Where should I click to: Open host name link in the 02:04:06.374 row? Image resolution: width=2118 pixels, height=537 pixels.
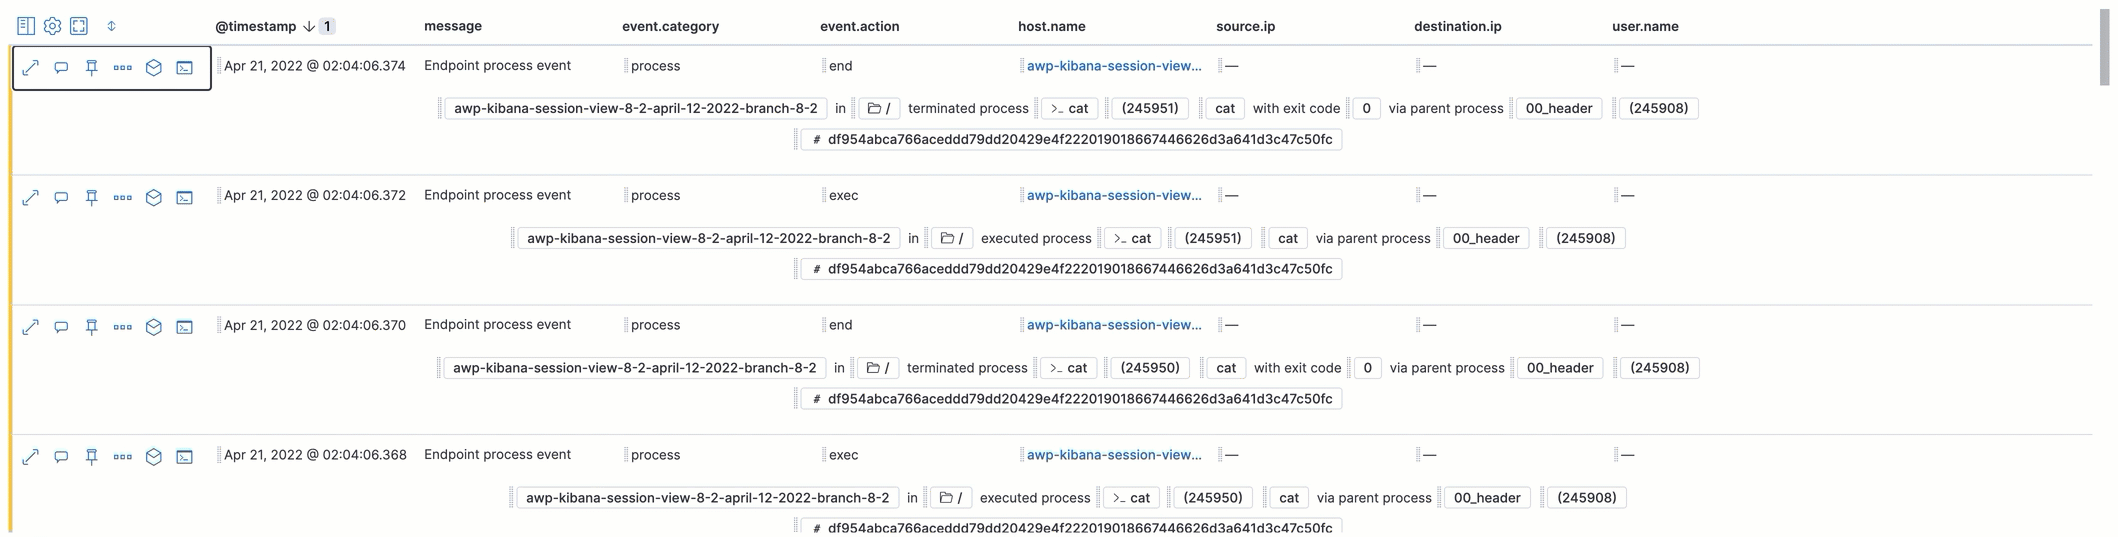[1114, 66]
